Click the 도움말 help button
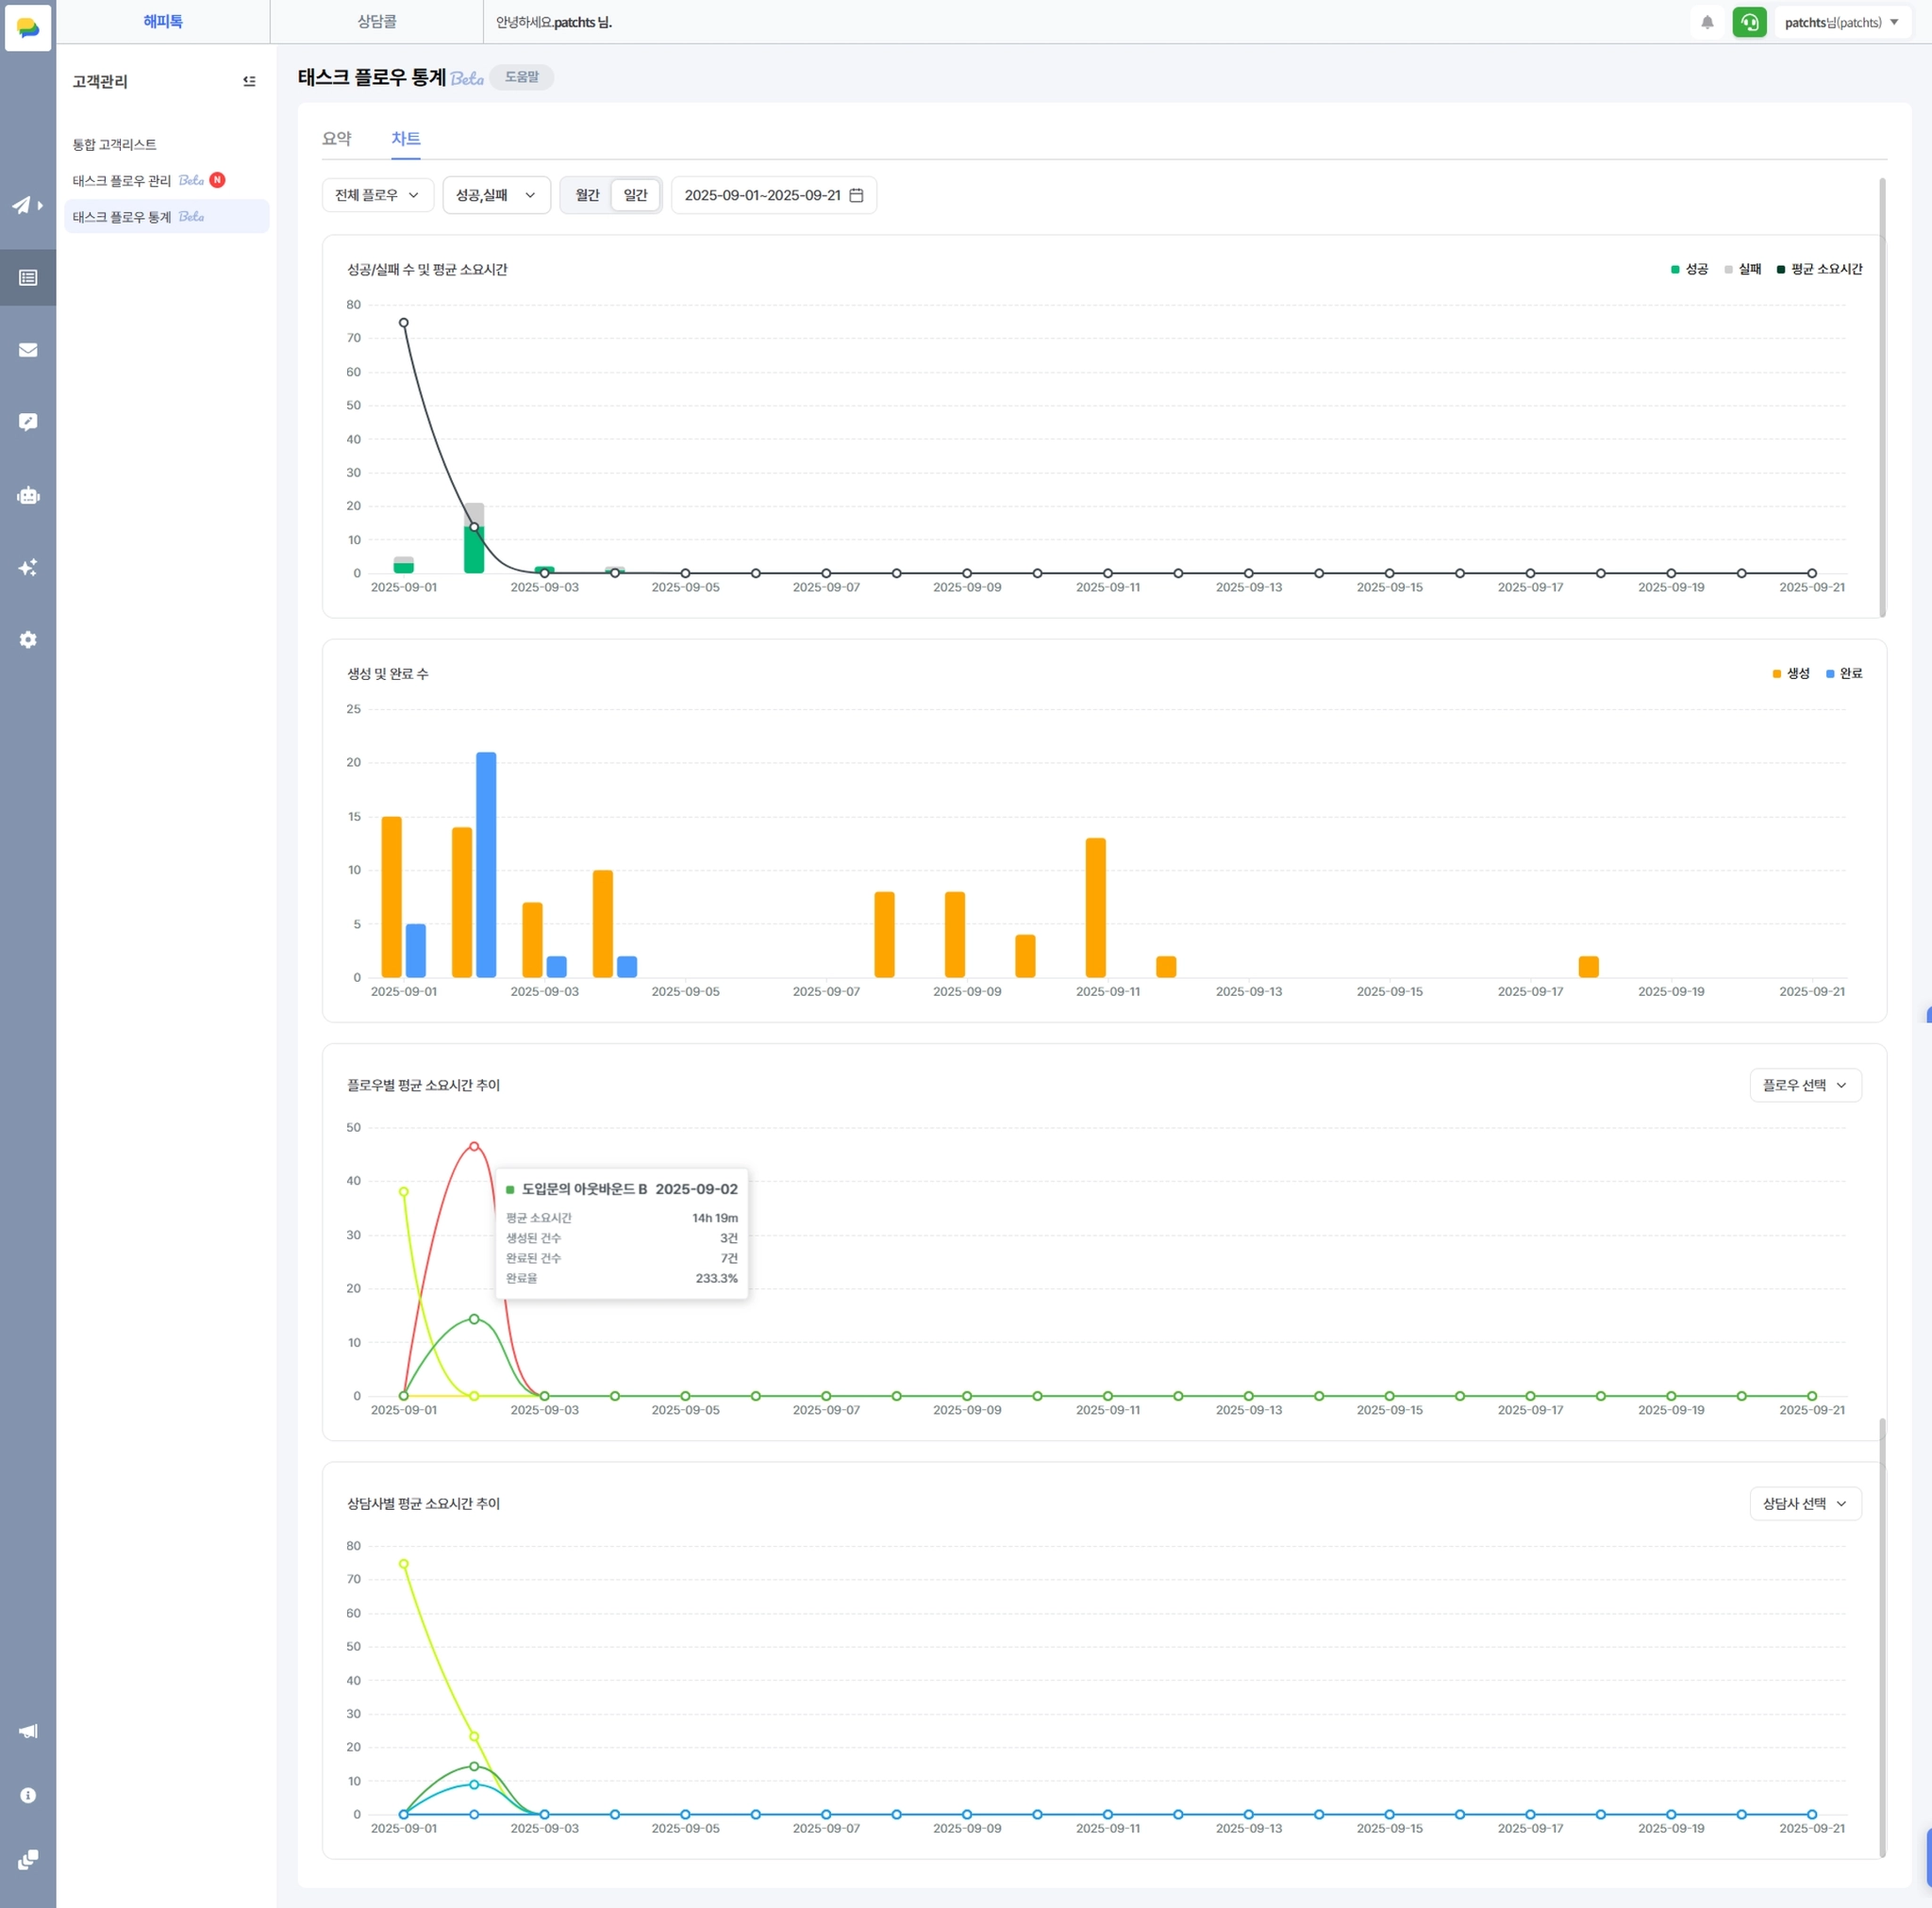1932x1908 pixels. pos(521,77)
